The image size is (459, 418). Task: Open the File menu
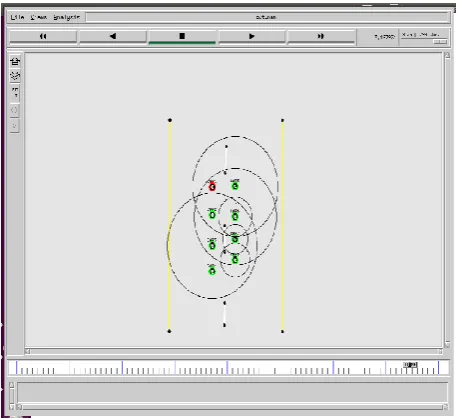(x=17, y=17)
